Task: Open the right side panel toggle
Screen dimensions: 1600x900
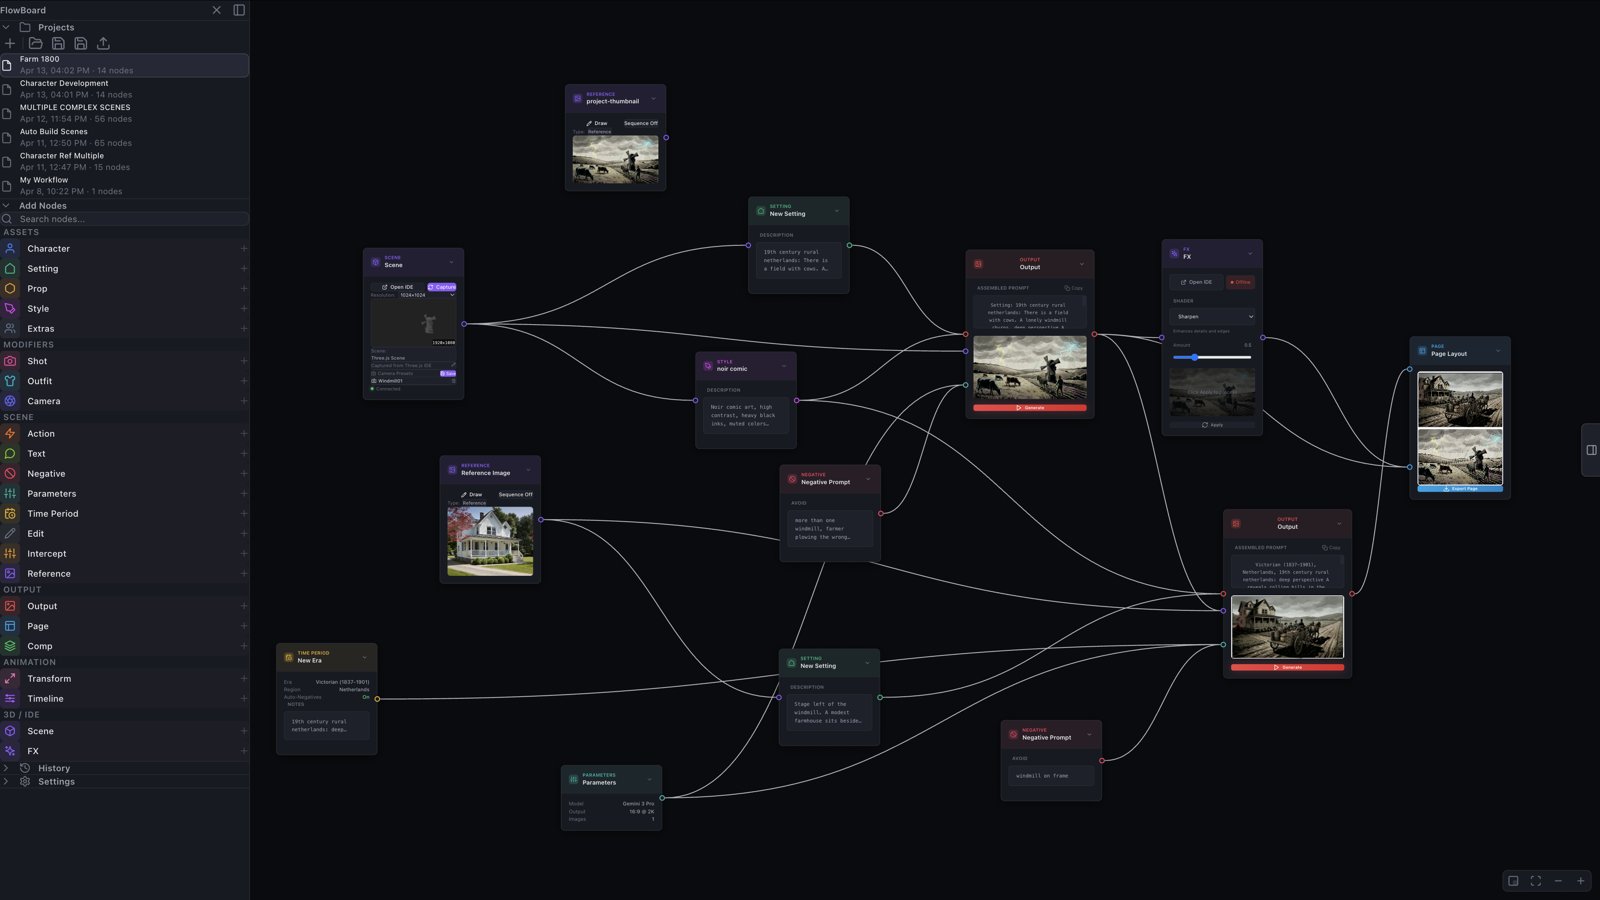Action: [1591, 450]
